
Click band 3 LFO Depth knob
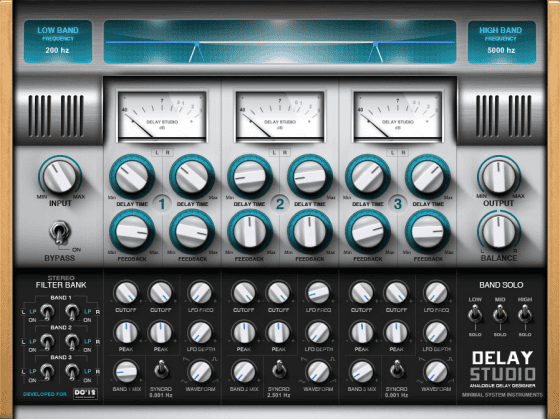[436, 332]
